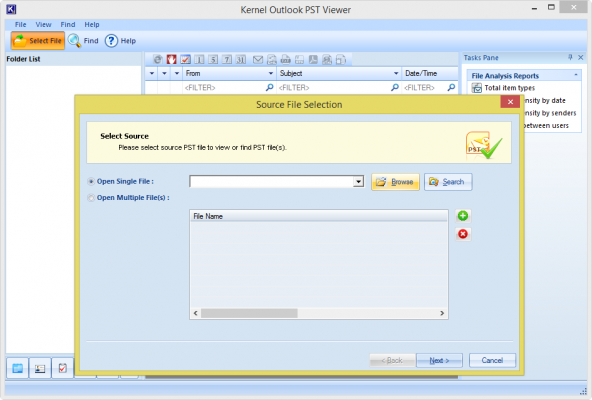Open tasks view via clipboard checkmark icon
This screenshot has width=592, height=400.
tap(63, 368)
